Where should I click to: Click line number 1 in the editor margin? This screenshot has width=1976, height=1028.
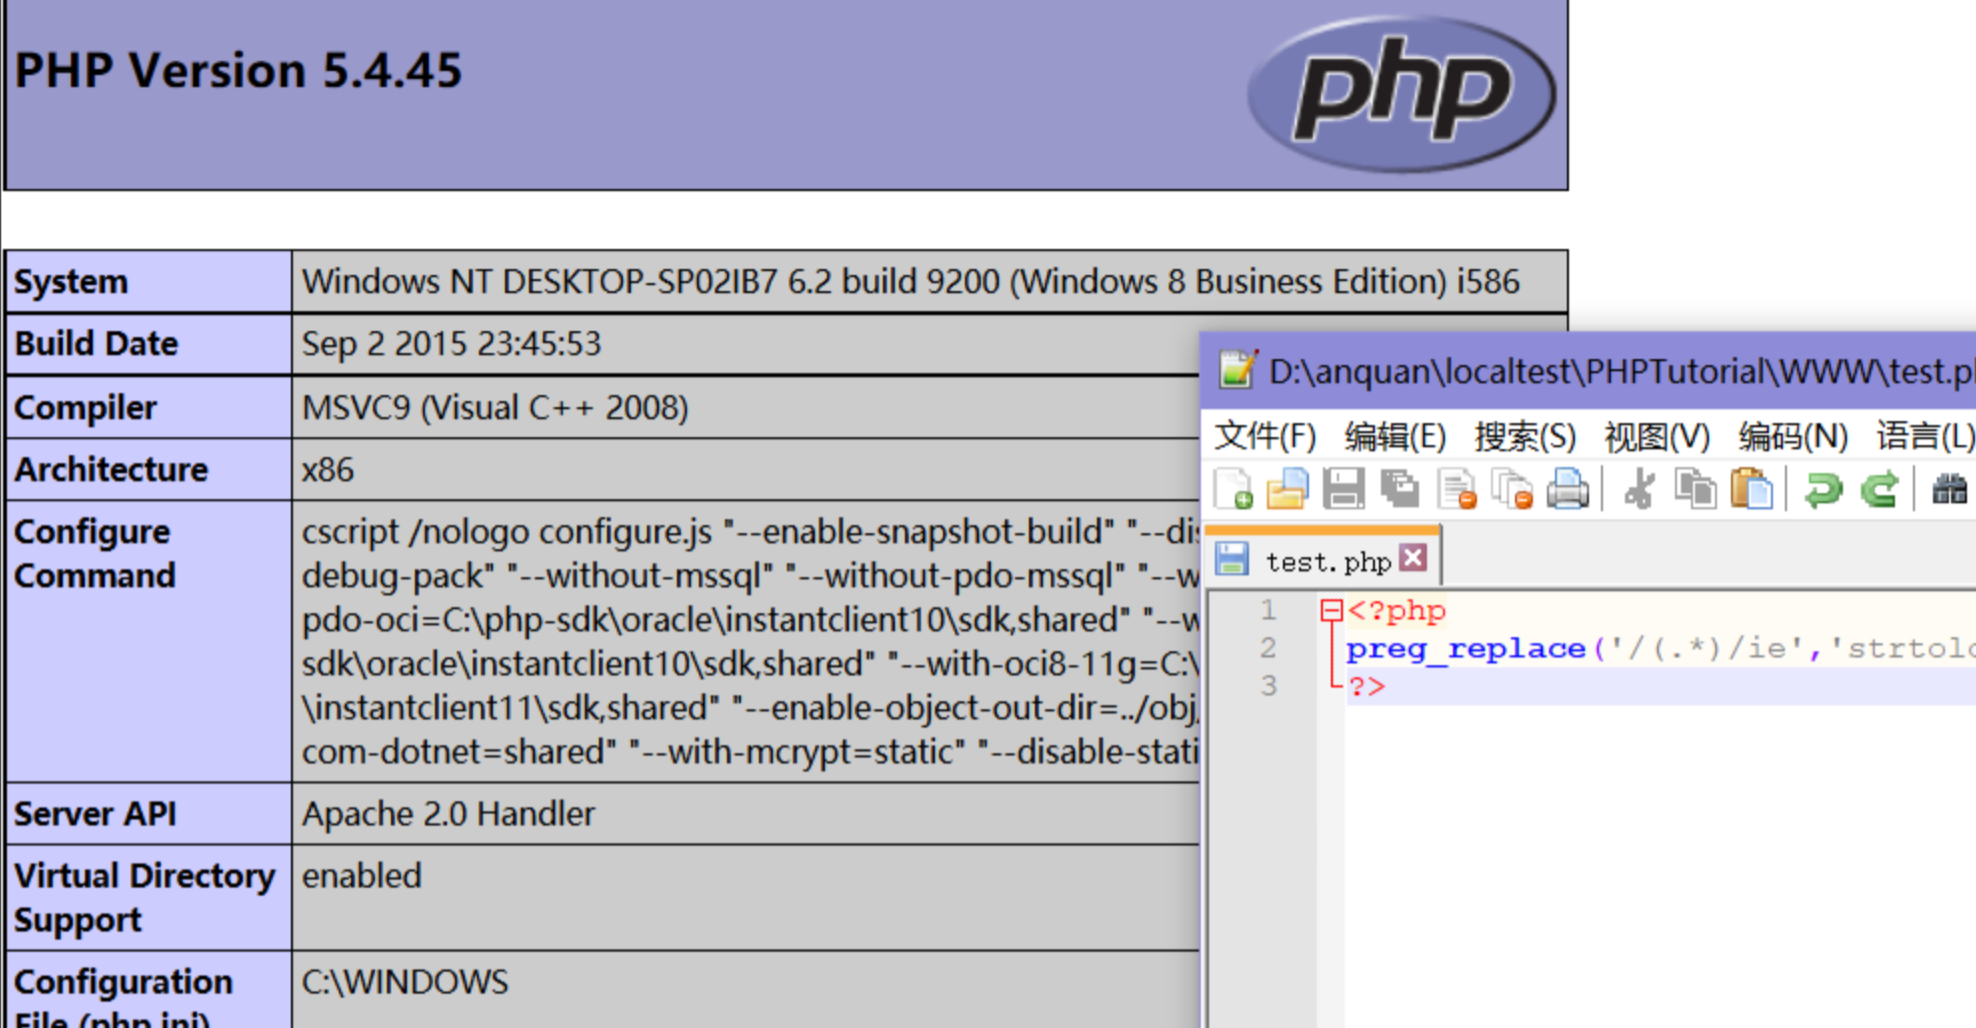click(1268, 610)
